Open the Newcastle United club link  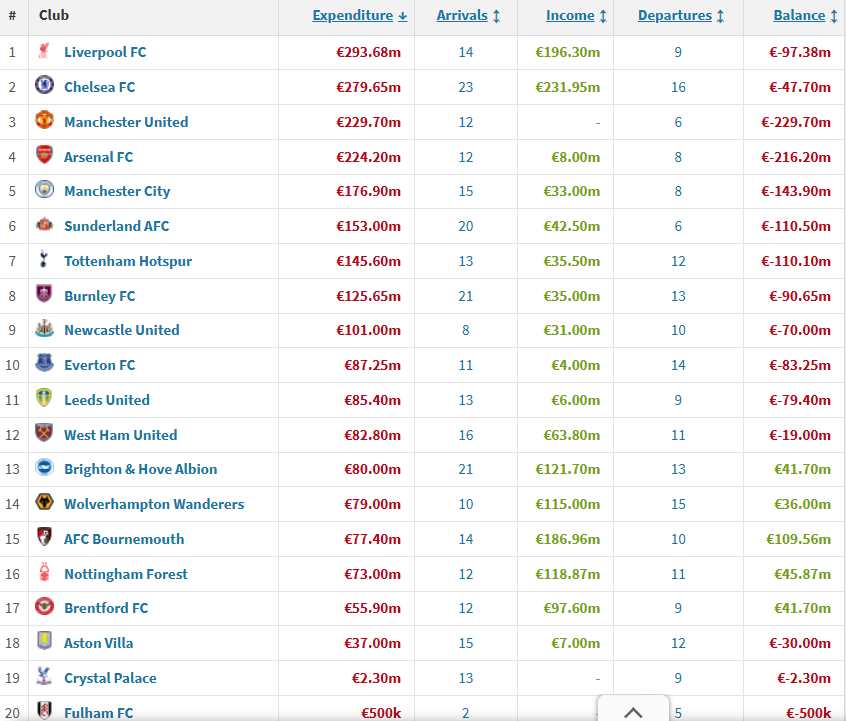coord(122,330)
